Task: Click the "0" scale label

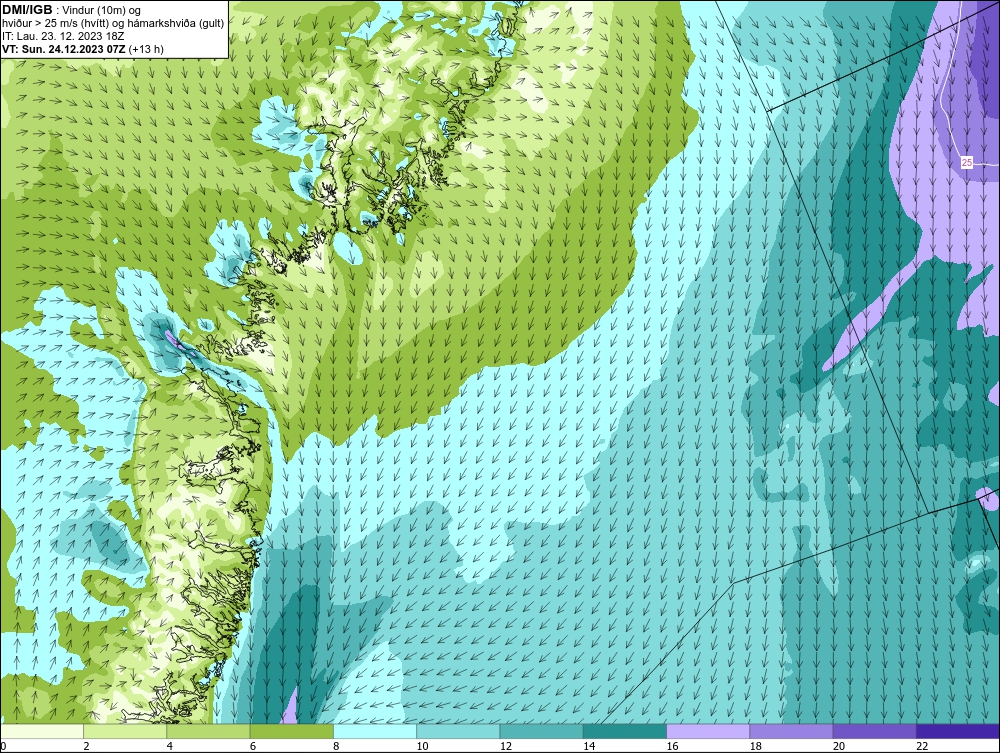Action: 3,746
